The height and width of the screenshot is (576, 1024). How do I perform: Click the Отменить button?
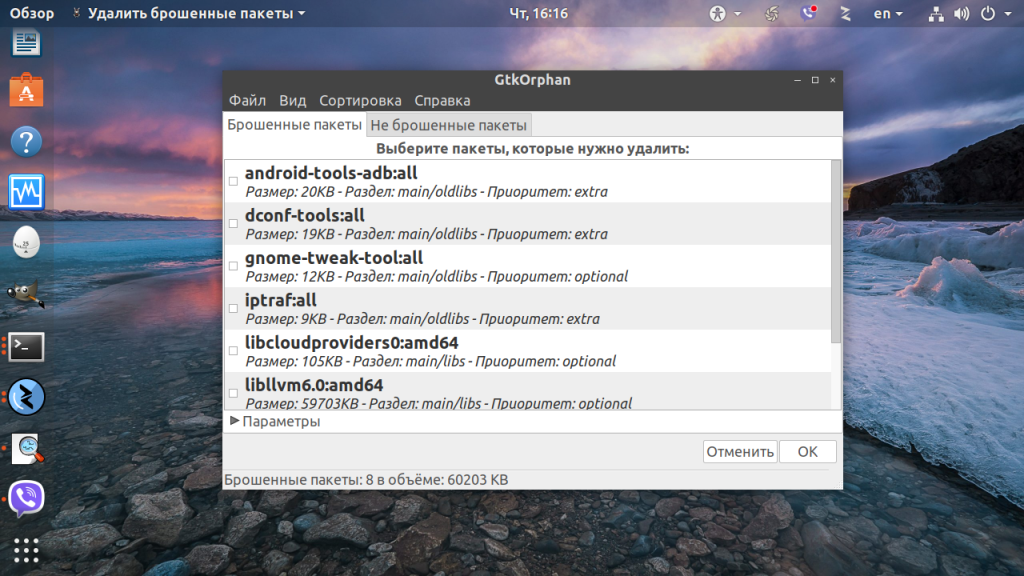coord(740,452)
